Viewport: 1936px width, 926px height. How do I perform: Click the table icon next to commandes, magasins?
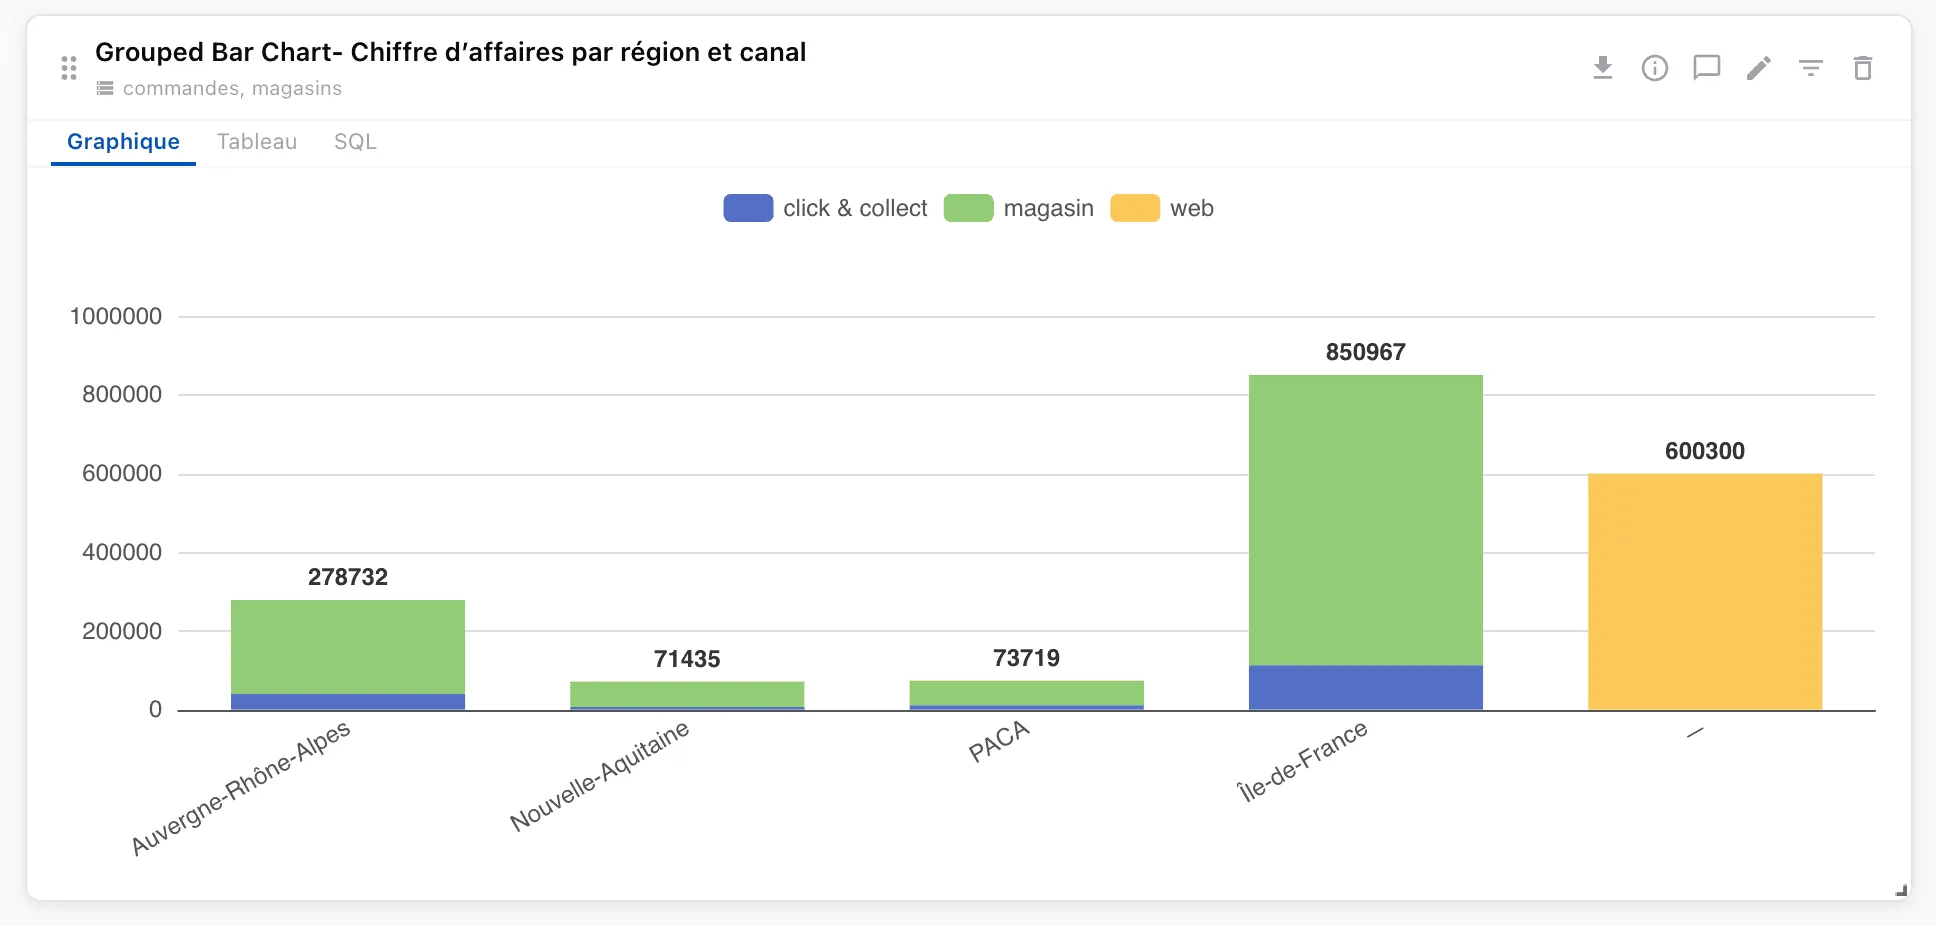(105, 88)
